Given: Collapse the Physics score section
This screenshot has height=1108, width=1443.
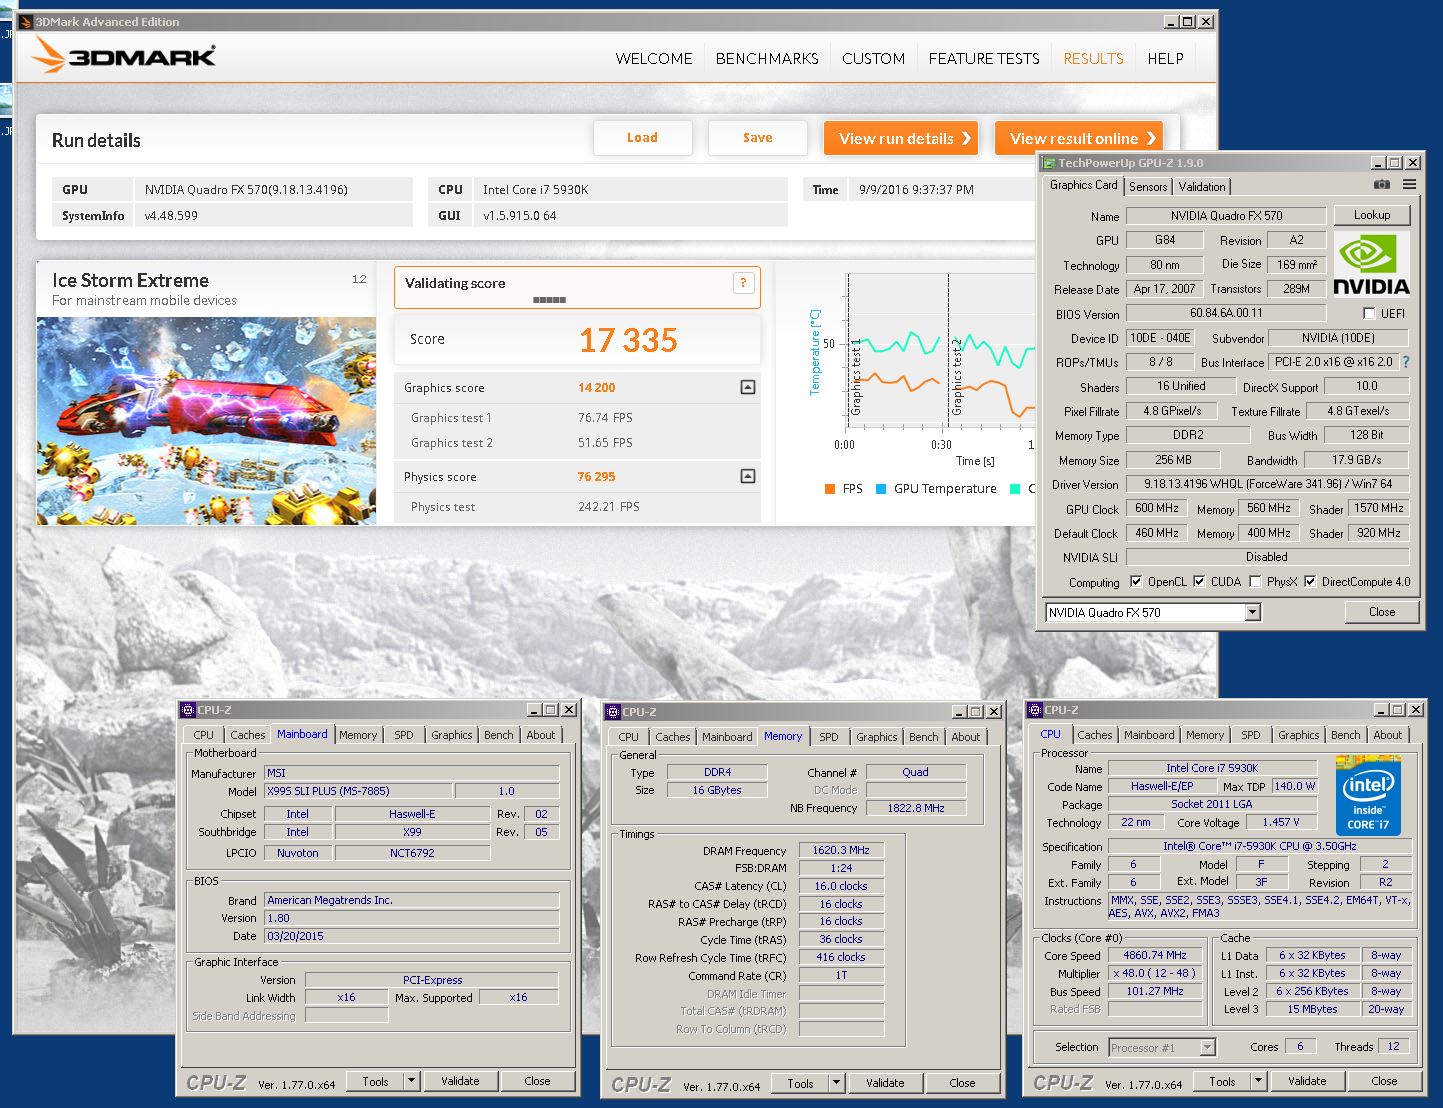Looking at the screenshot, I should click(x=747, y=476).
